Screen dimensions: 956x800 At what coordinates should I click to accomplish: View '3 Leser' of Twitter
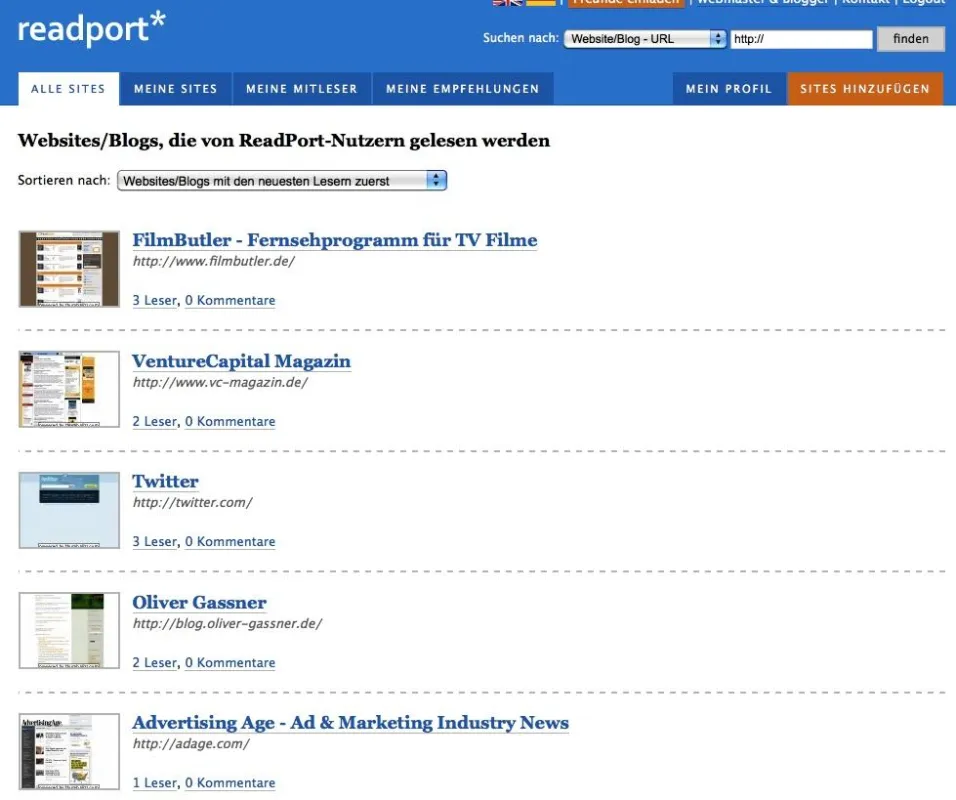coord(154,541)
